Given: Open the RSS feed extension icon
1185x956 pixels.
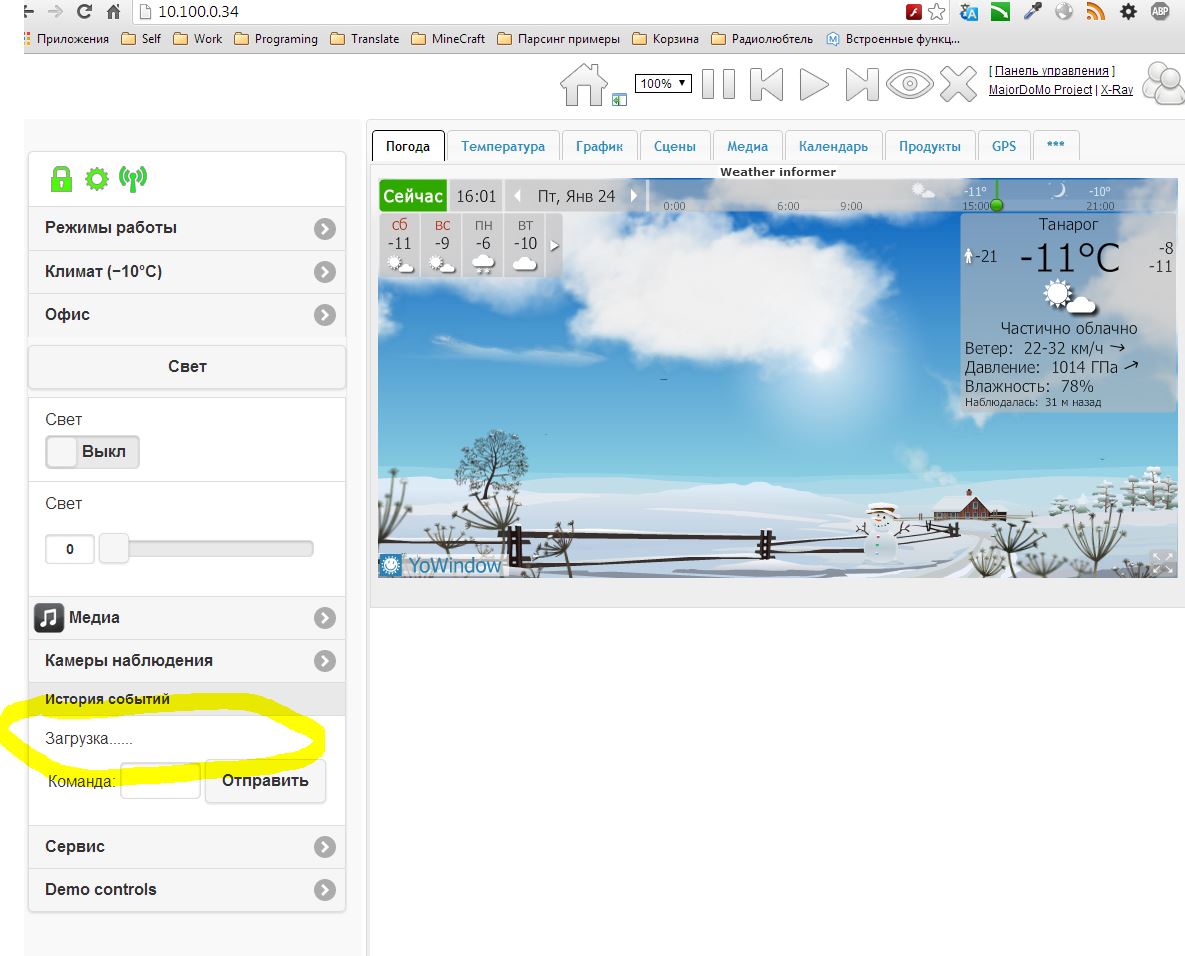Looking at the screenshot, I should click(1096, 11).
